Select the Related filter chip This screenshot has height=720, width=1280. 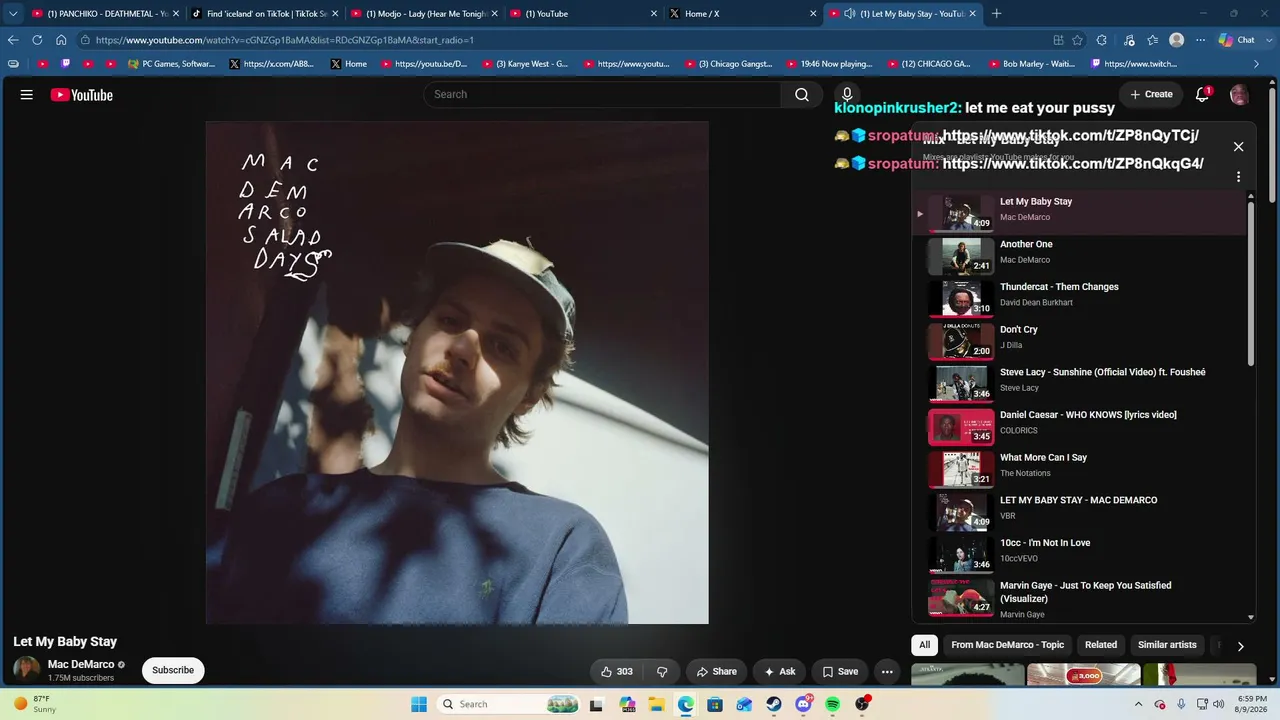click(1101, 645)
